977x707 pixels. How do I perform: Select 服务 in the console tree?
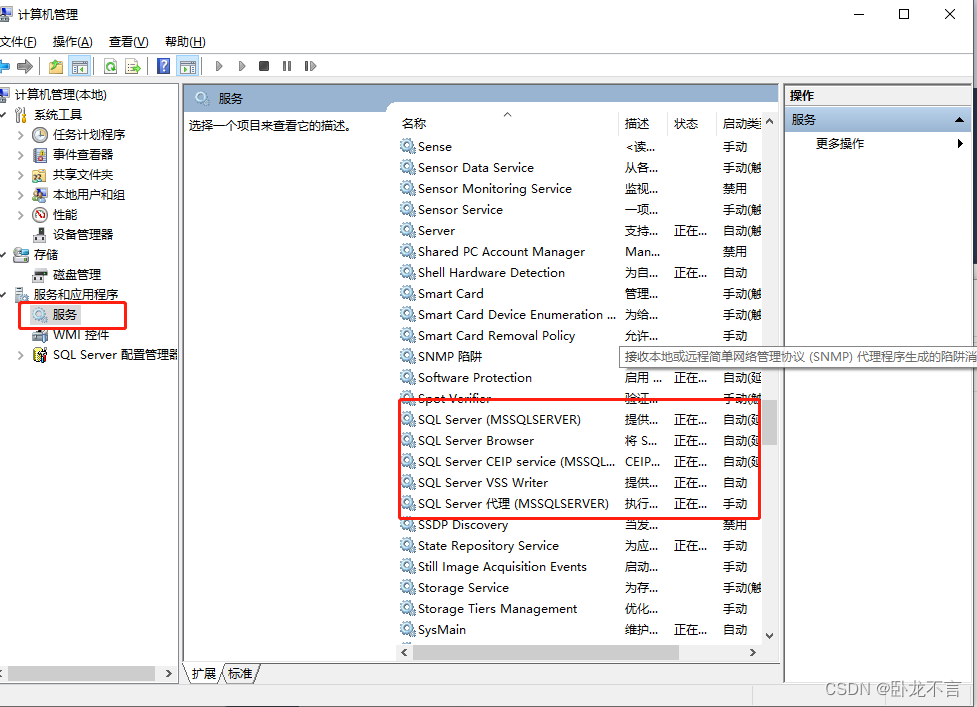(x=64, y=315)
